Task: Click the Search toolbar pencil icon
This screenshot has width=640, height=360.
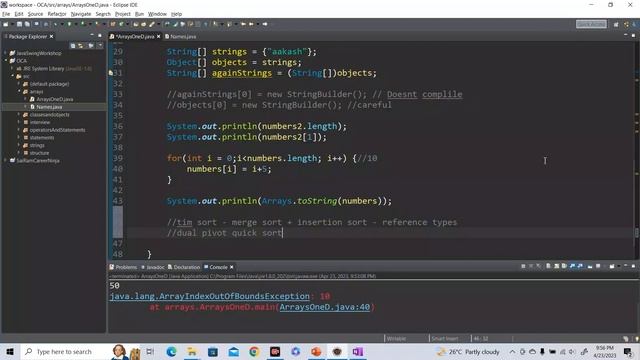Action: [152, 24]
